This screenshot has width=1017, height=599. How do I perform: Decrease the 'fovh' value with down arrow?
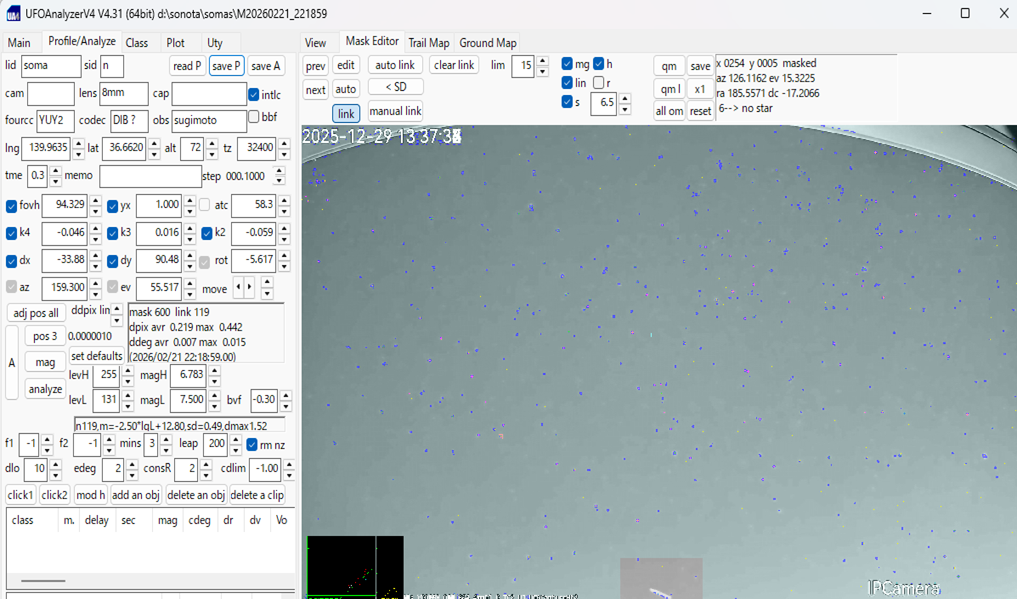95,211
